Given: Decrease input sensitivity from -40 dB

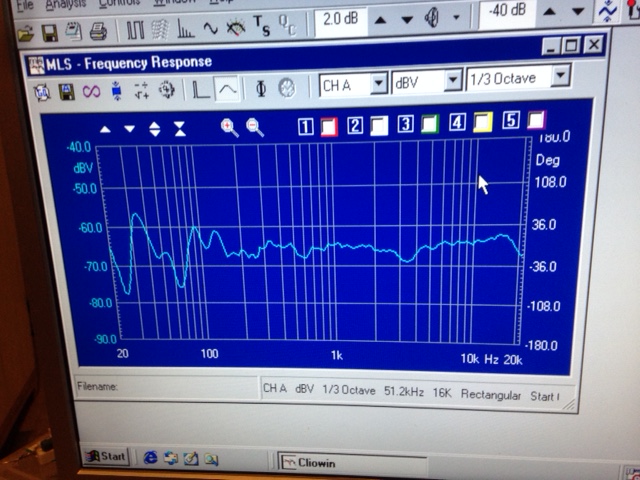Looking at the screenshot, I should 578,11.
